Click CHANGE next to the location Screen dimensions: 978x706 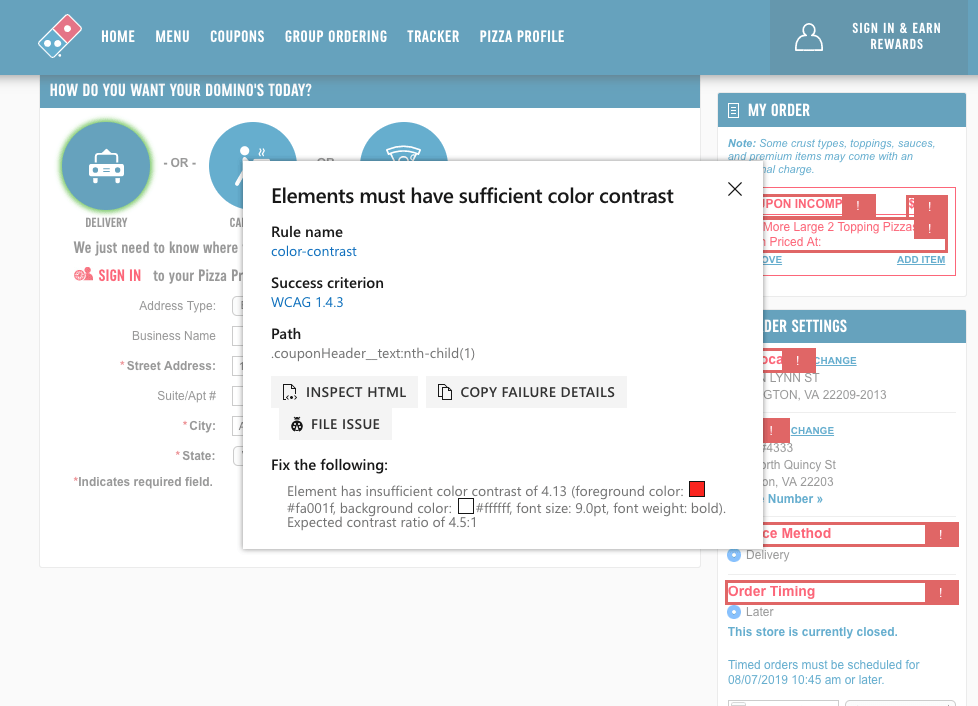point(835,360)
